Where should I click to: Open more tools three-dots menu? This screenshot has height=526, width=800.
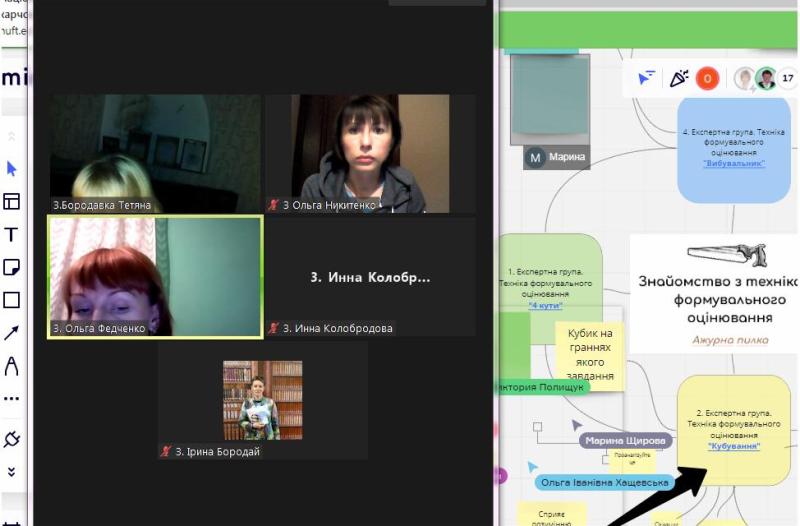pyautogui.click(x=11, y=398)
